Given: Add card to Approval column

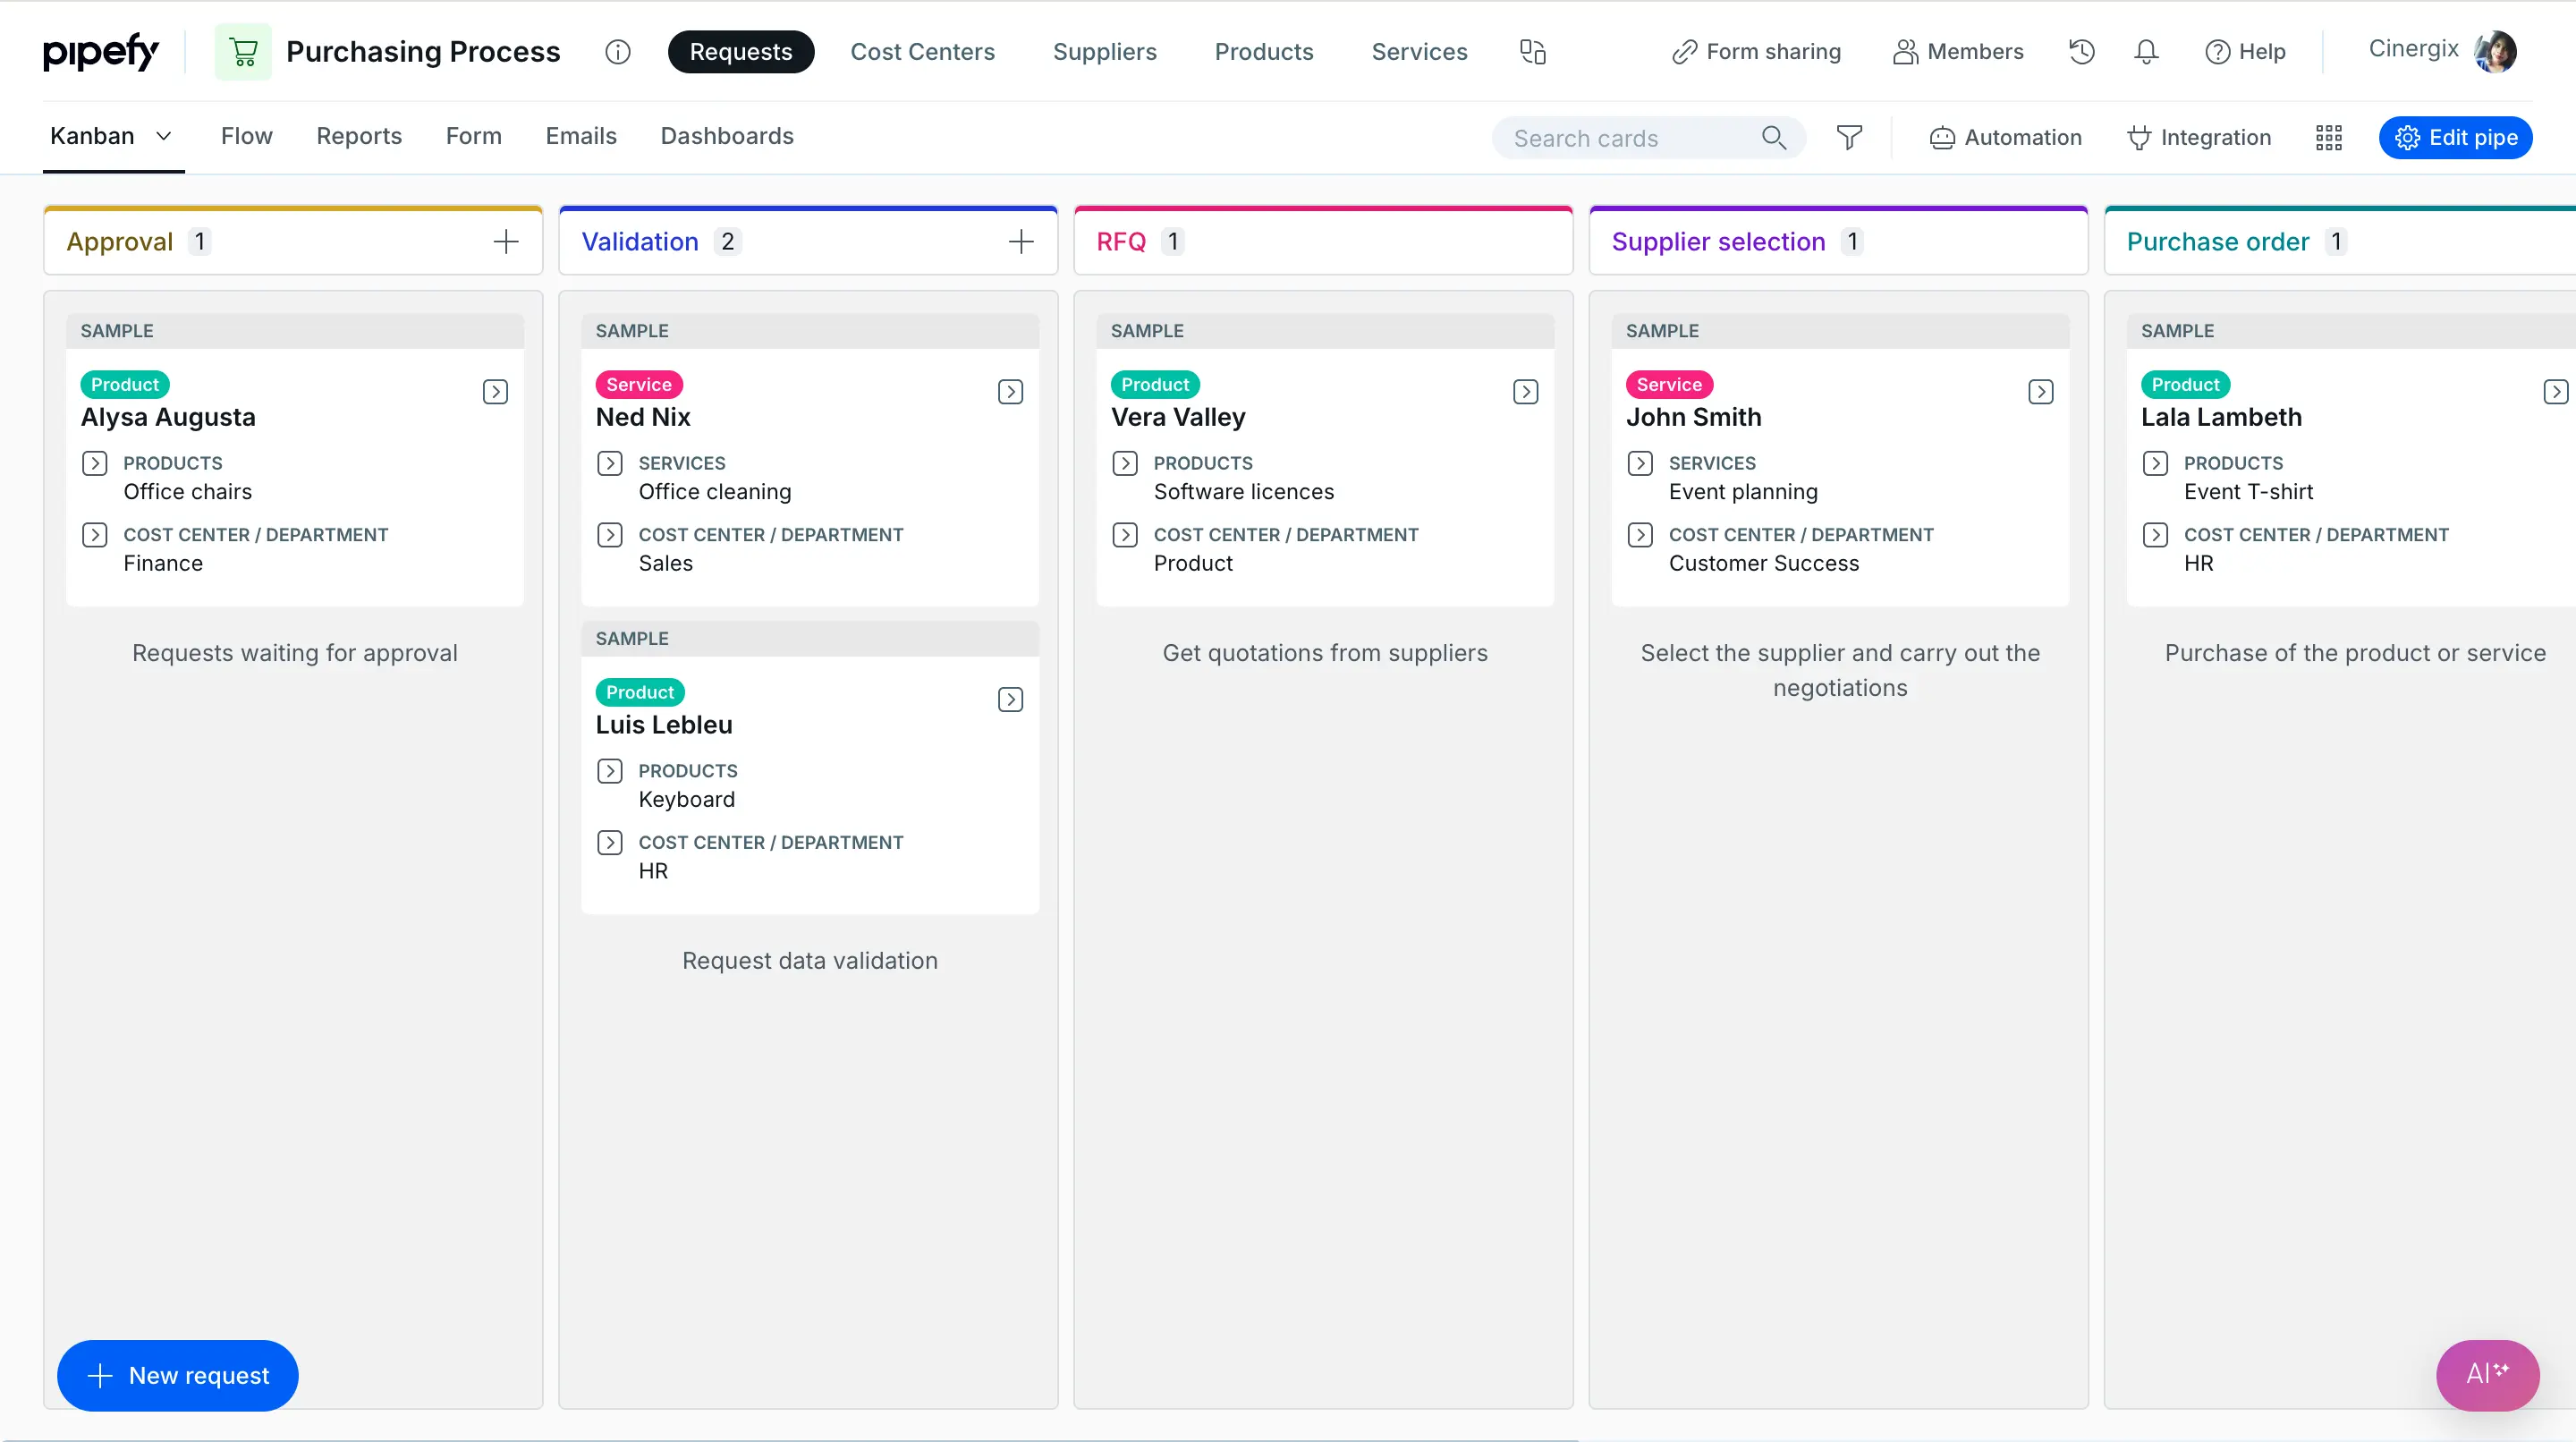Looking at the screenshot, I should tap(504, 241).
